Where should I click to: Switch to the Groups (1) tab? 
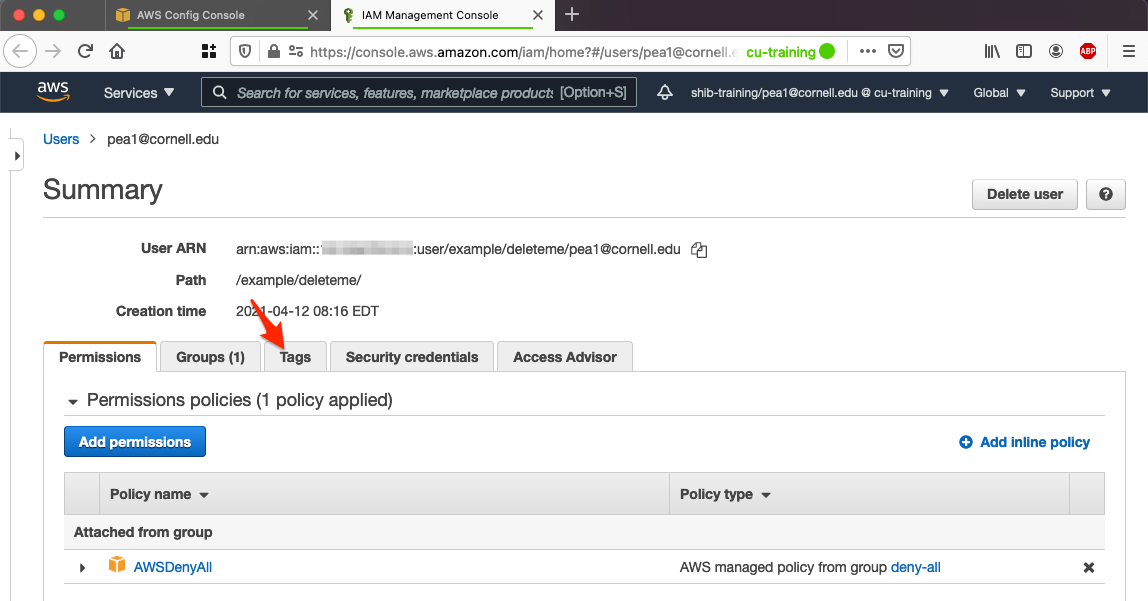pyautogui.click(x=210, y=357)
